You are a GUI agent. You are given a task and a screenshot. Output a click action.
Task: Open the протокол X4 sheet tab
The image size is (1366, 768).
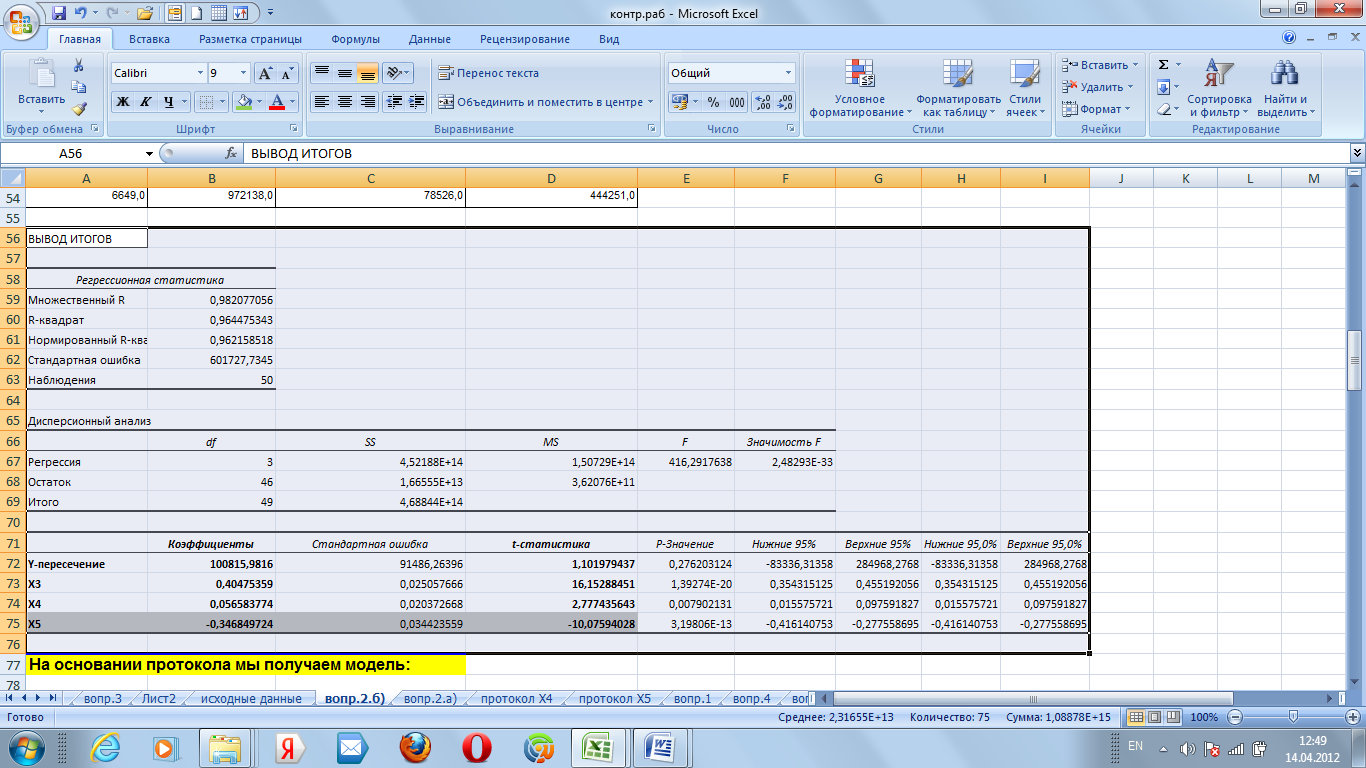[516, 699]
